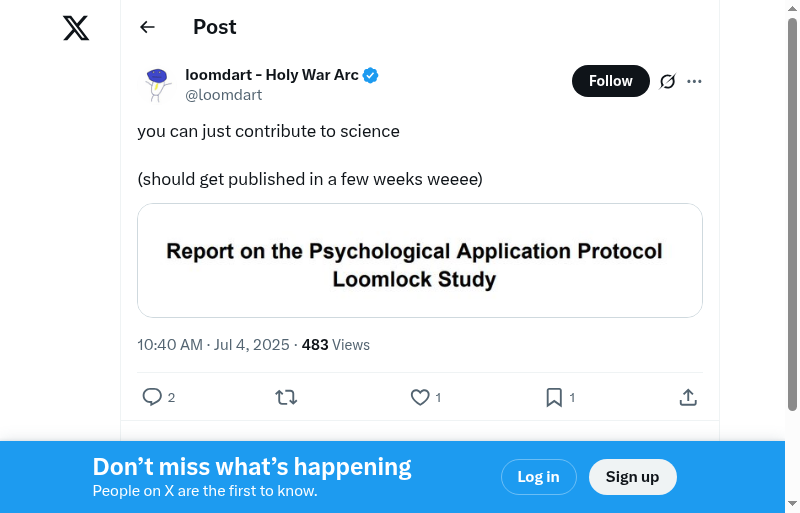
Task: Share the post
Action: pos(688,397)
